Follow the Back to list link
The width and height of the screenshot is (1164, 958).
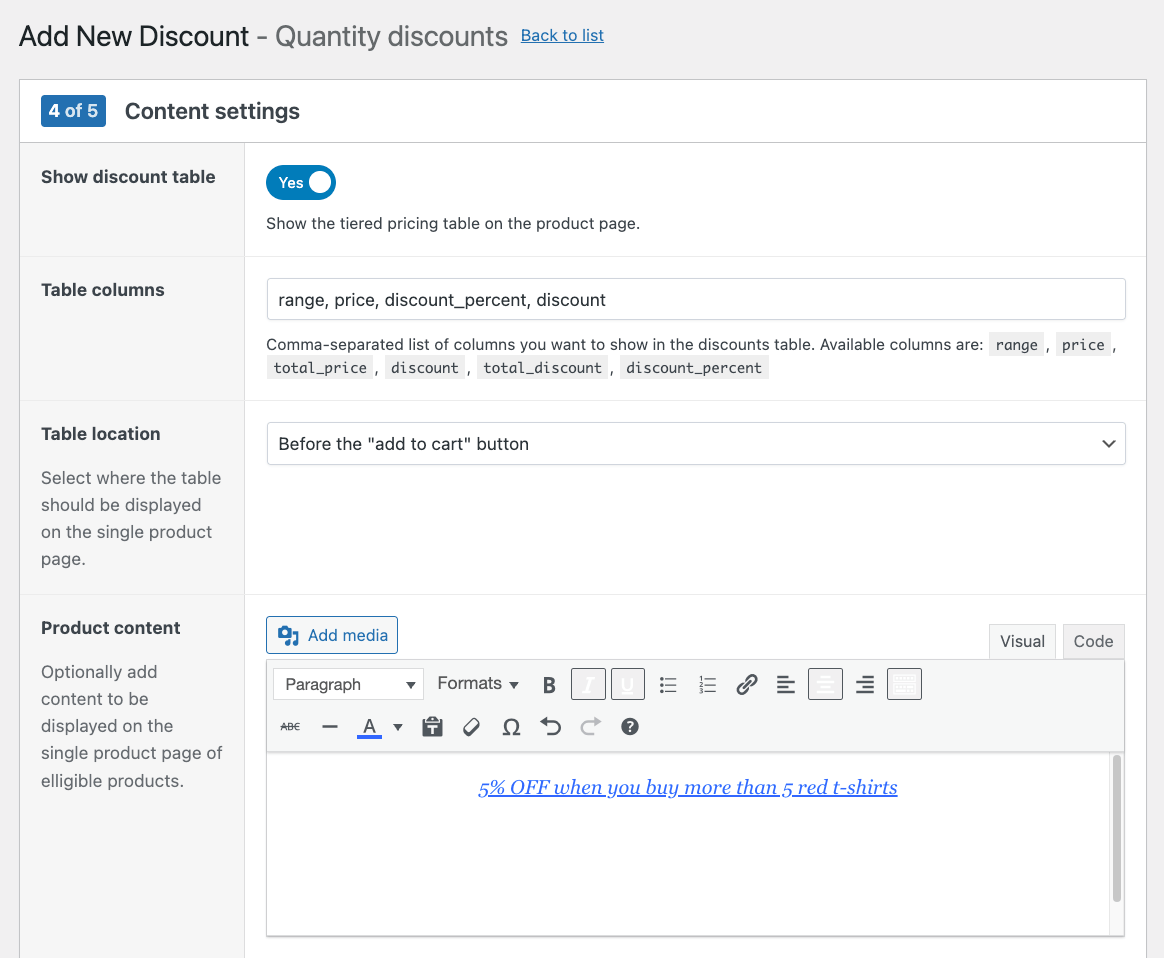click(562, 36)
